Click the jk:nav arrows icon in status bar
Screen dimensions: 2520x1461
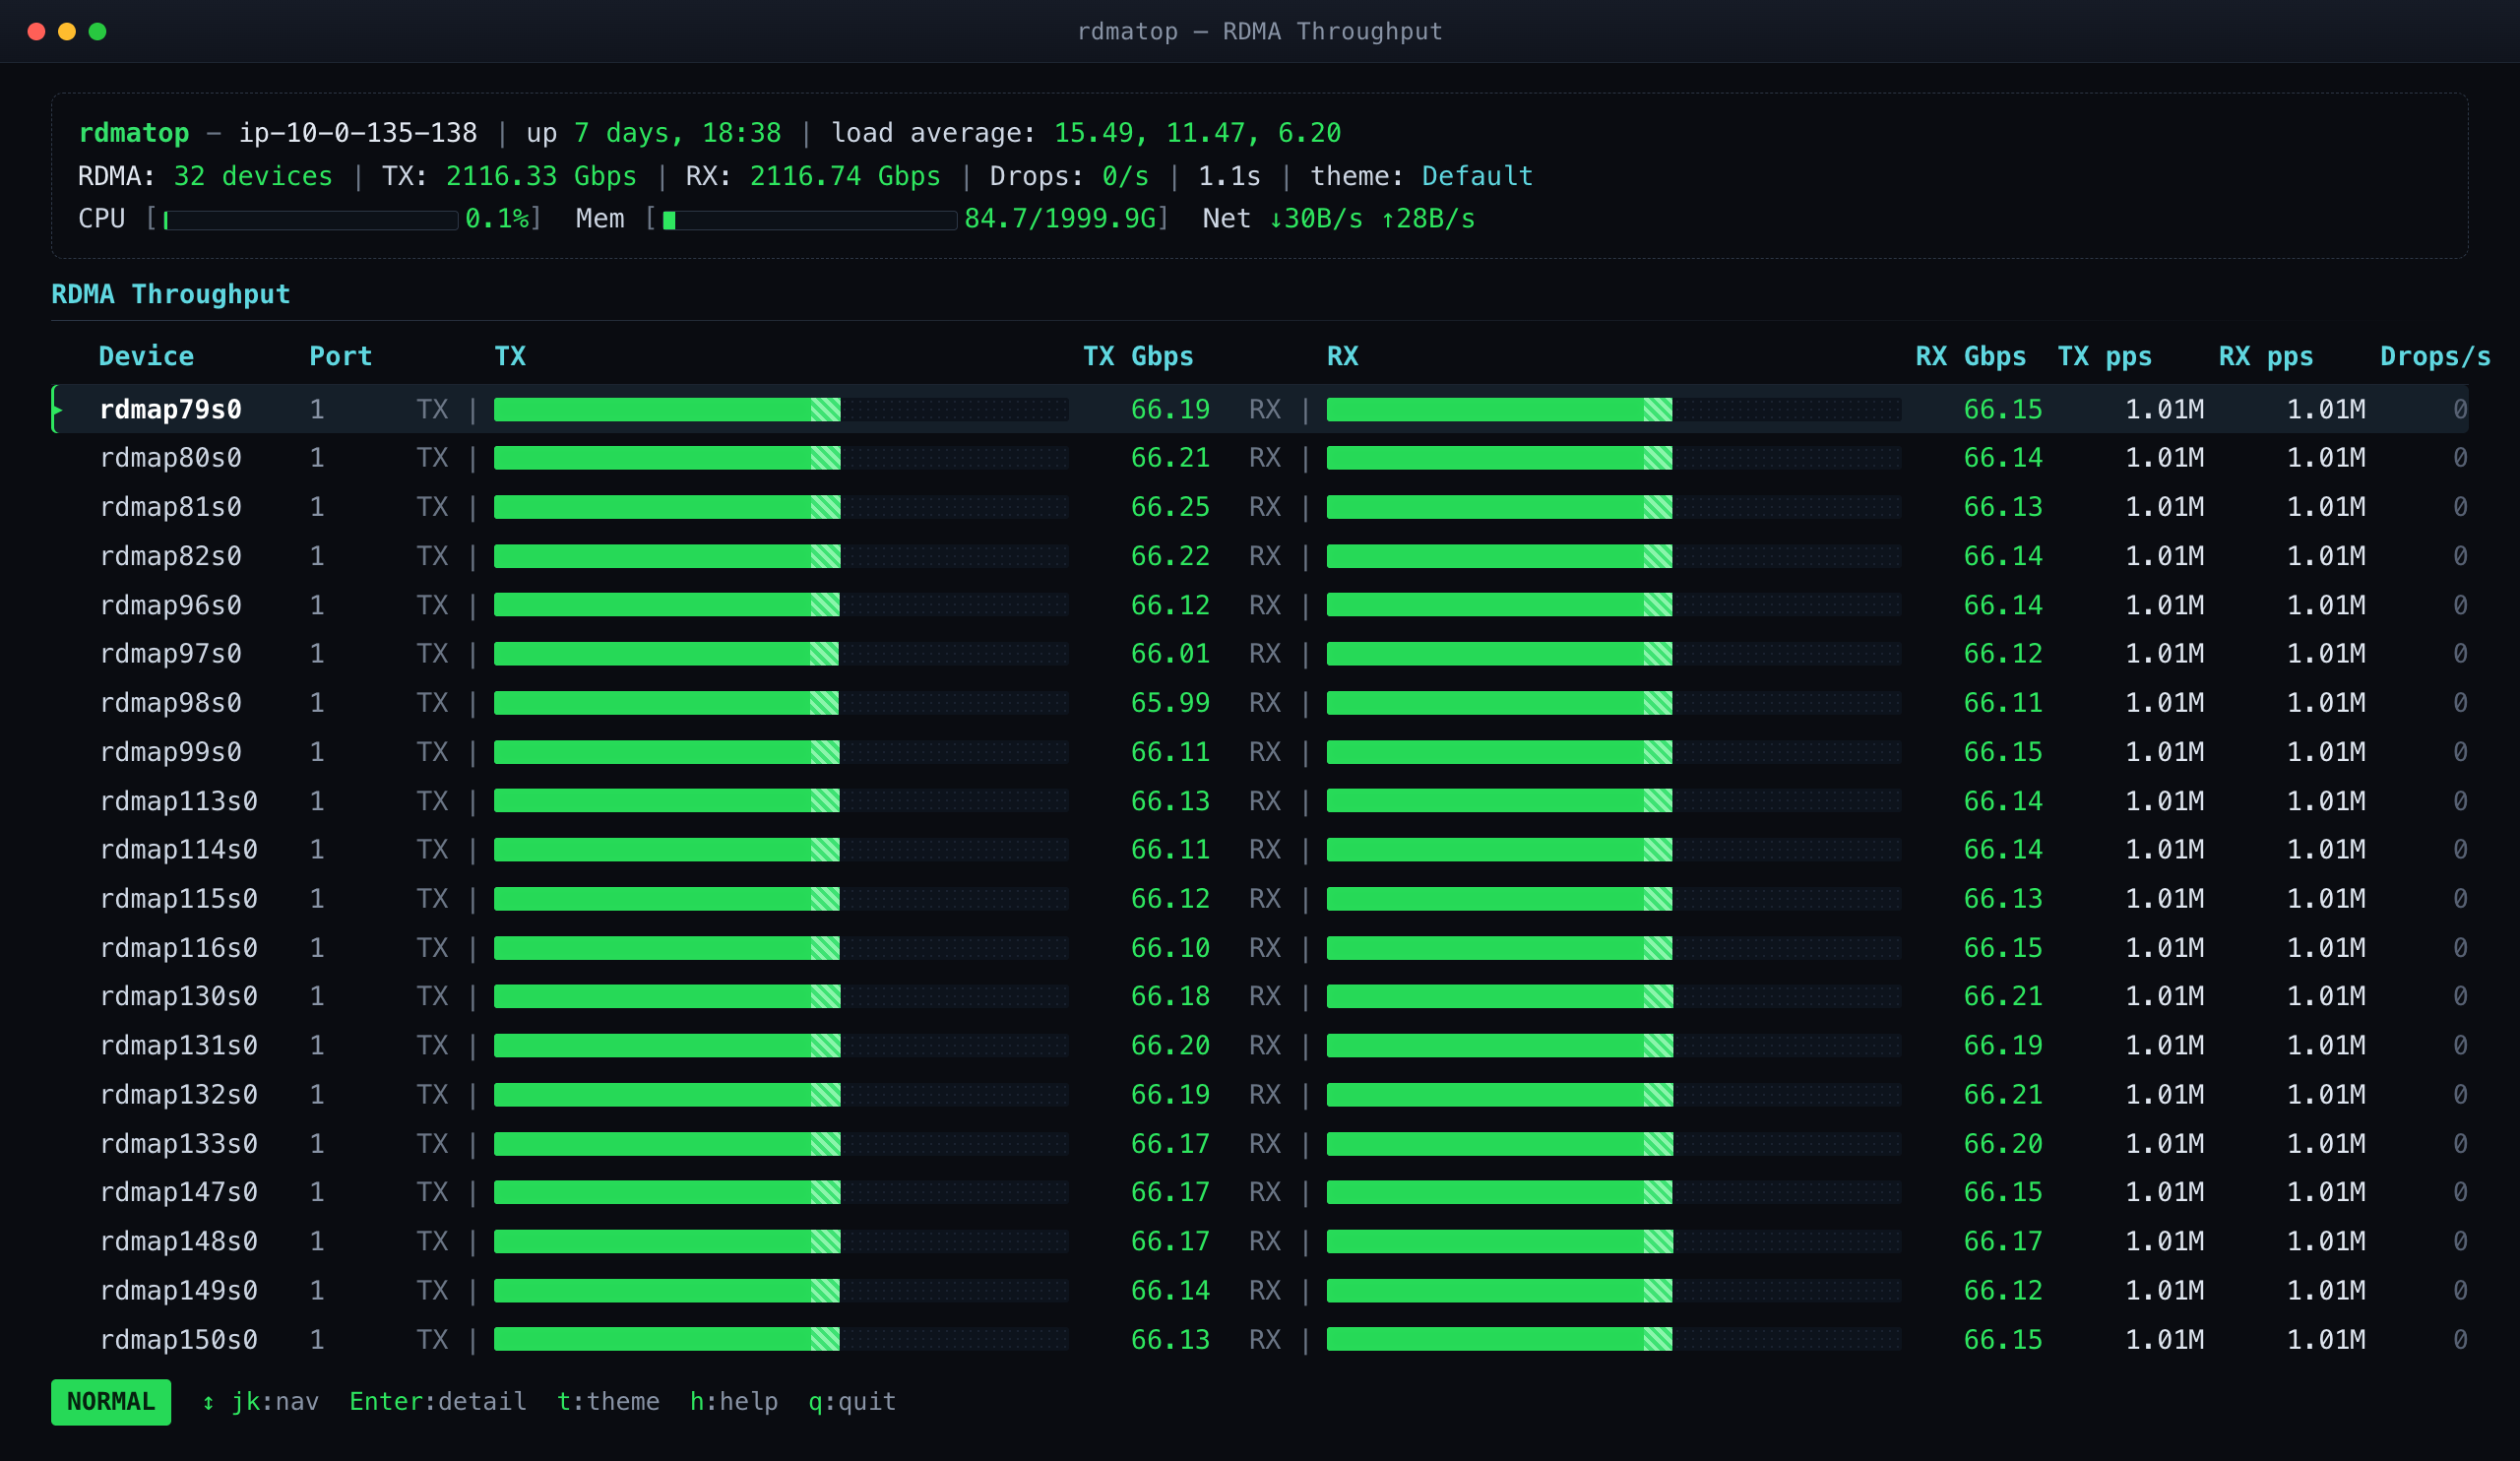coord(208,1403)
